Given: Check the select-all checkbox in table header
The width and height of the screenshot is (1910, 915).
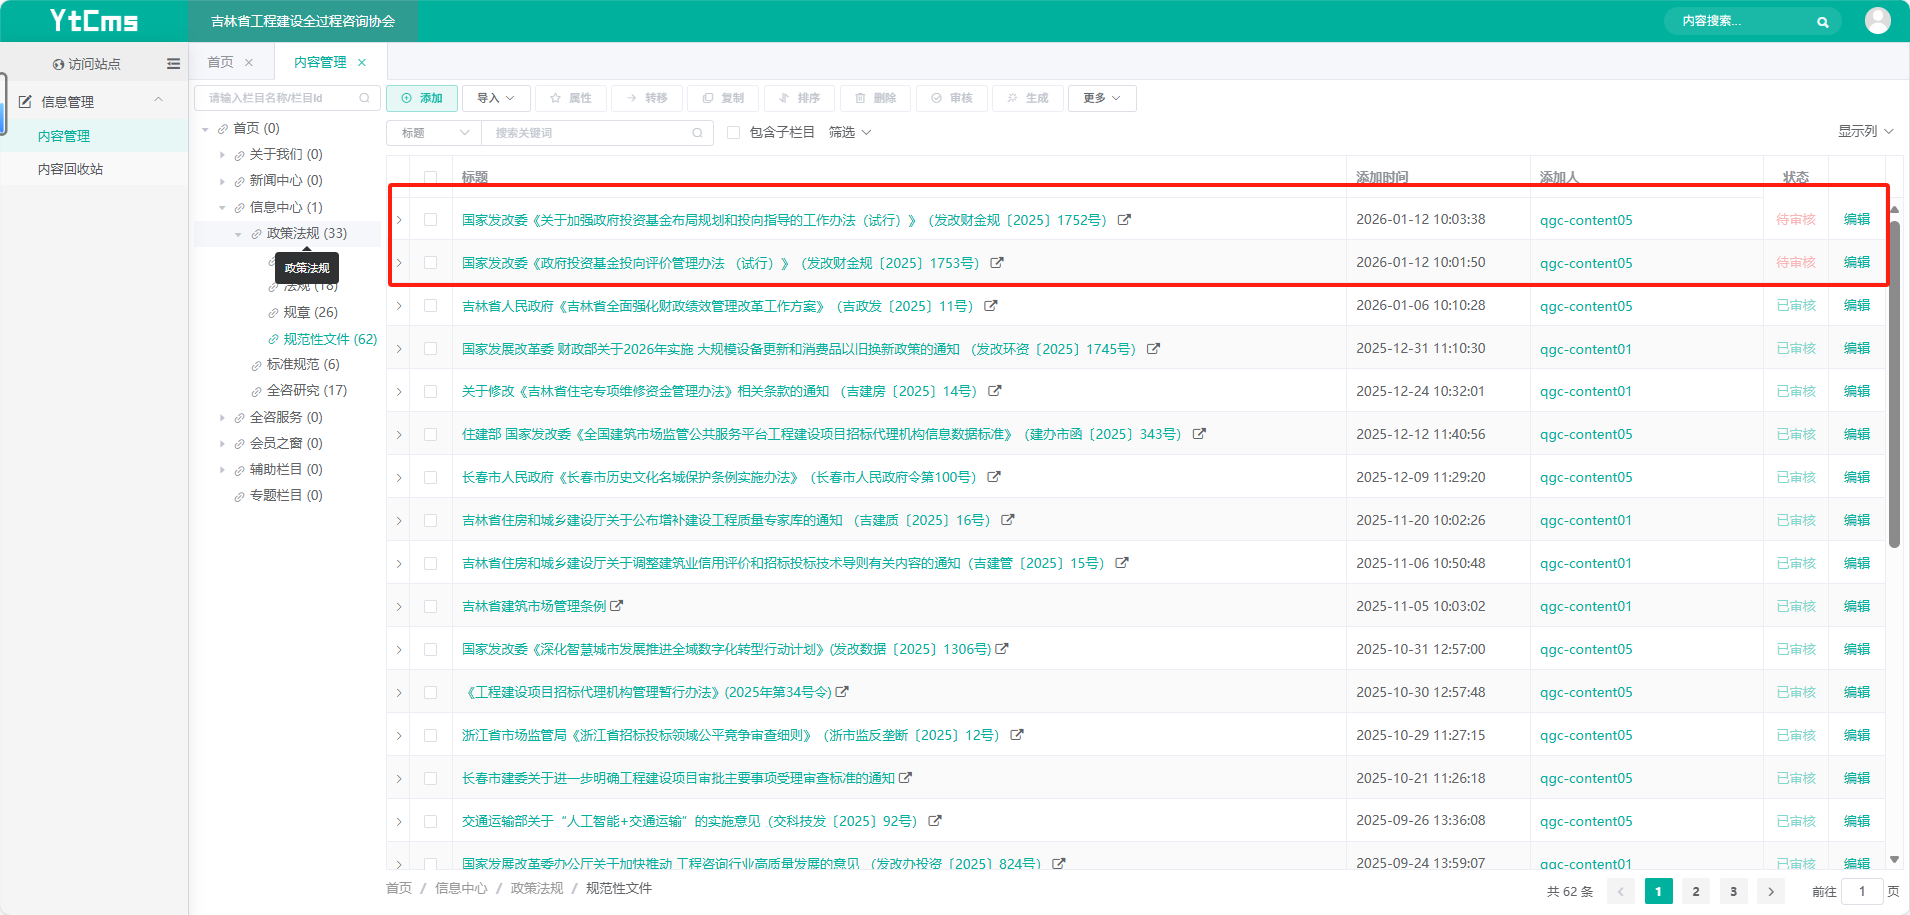Looking at the screenshot, I should point(430,177).
